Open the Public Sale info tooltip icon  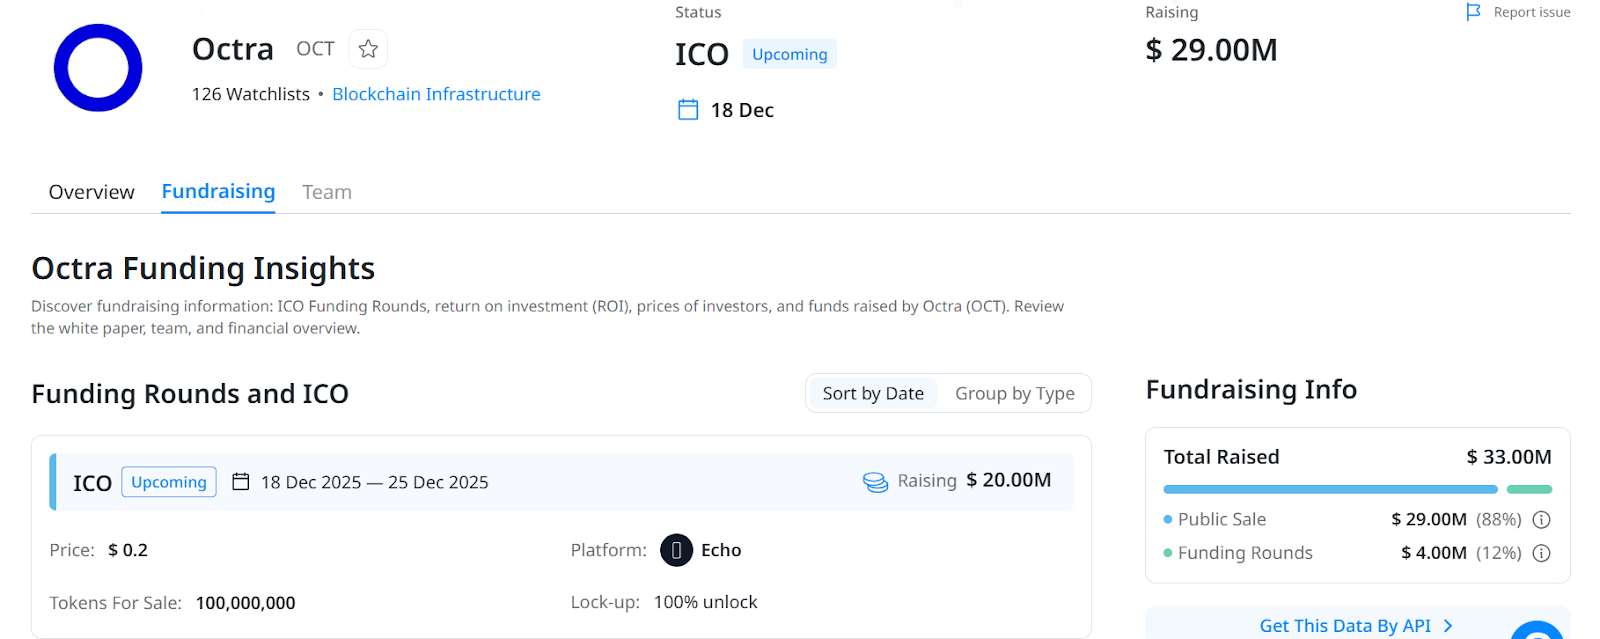pyautogui.click(x=1541, y=520)
